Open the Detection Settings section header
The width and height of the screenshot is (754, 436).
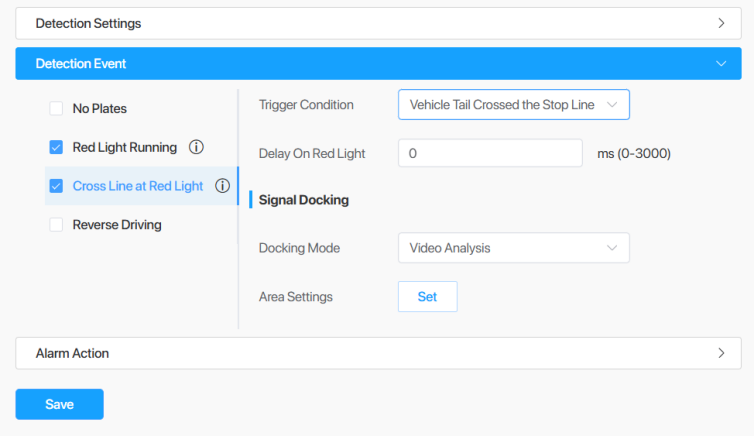click(x=378, y=23)
